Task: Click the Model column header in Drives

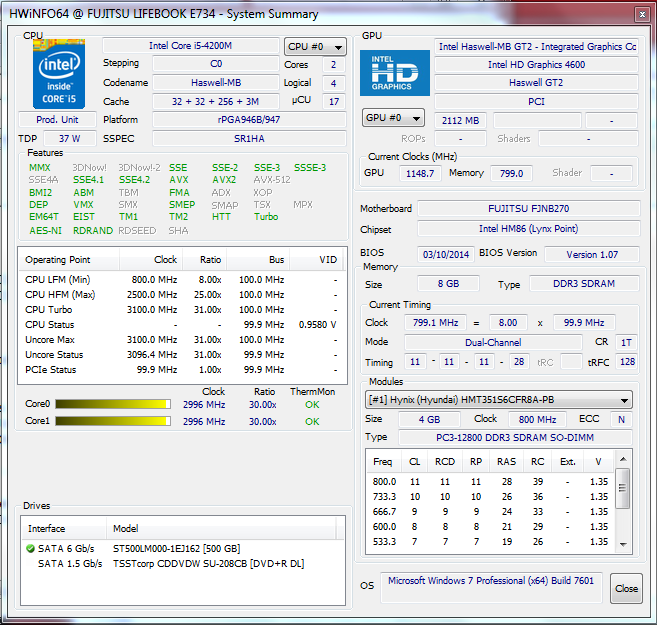Action: pos(221,529)
